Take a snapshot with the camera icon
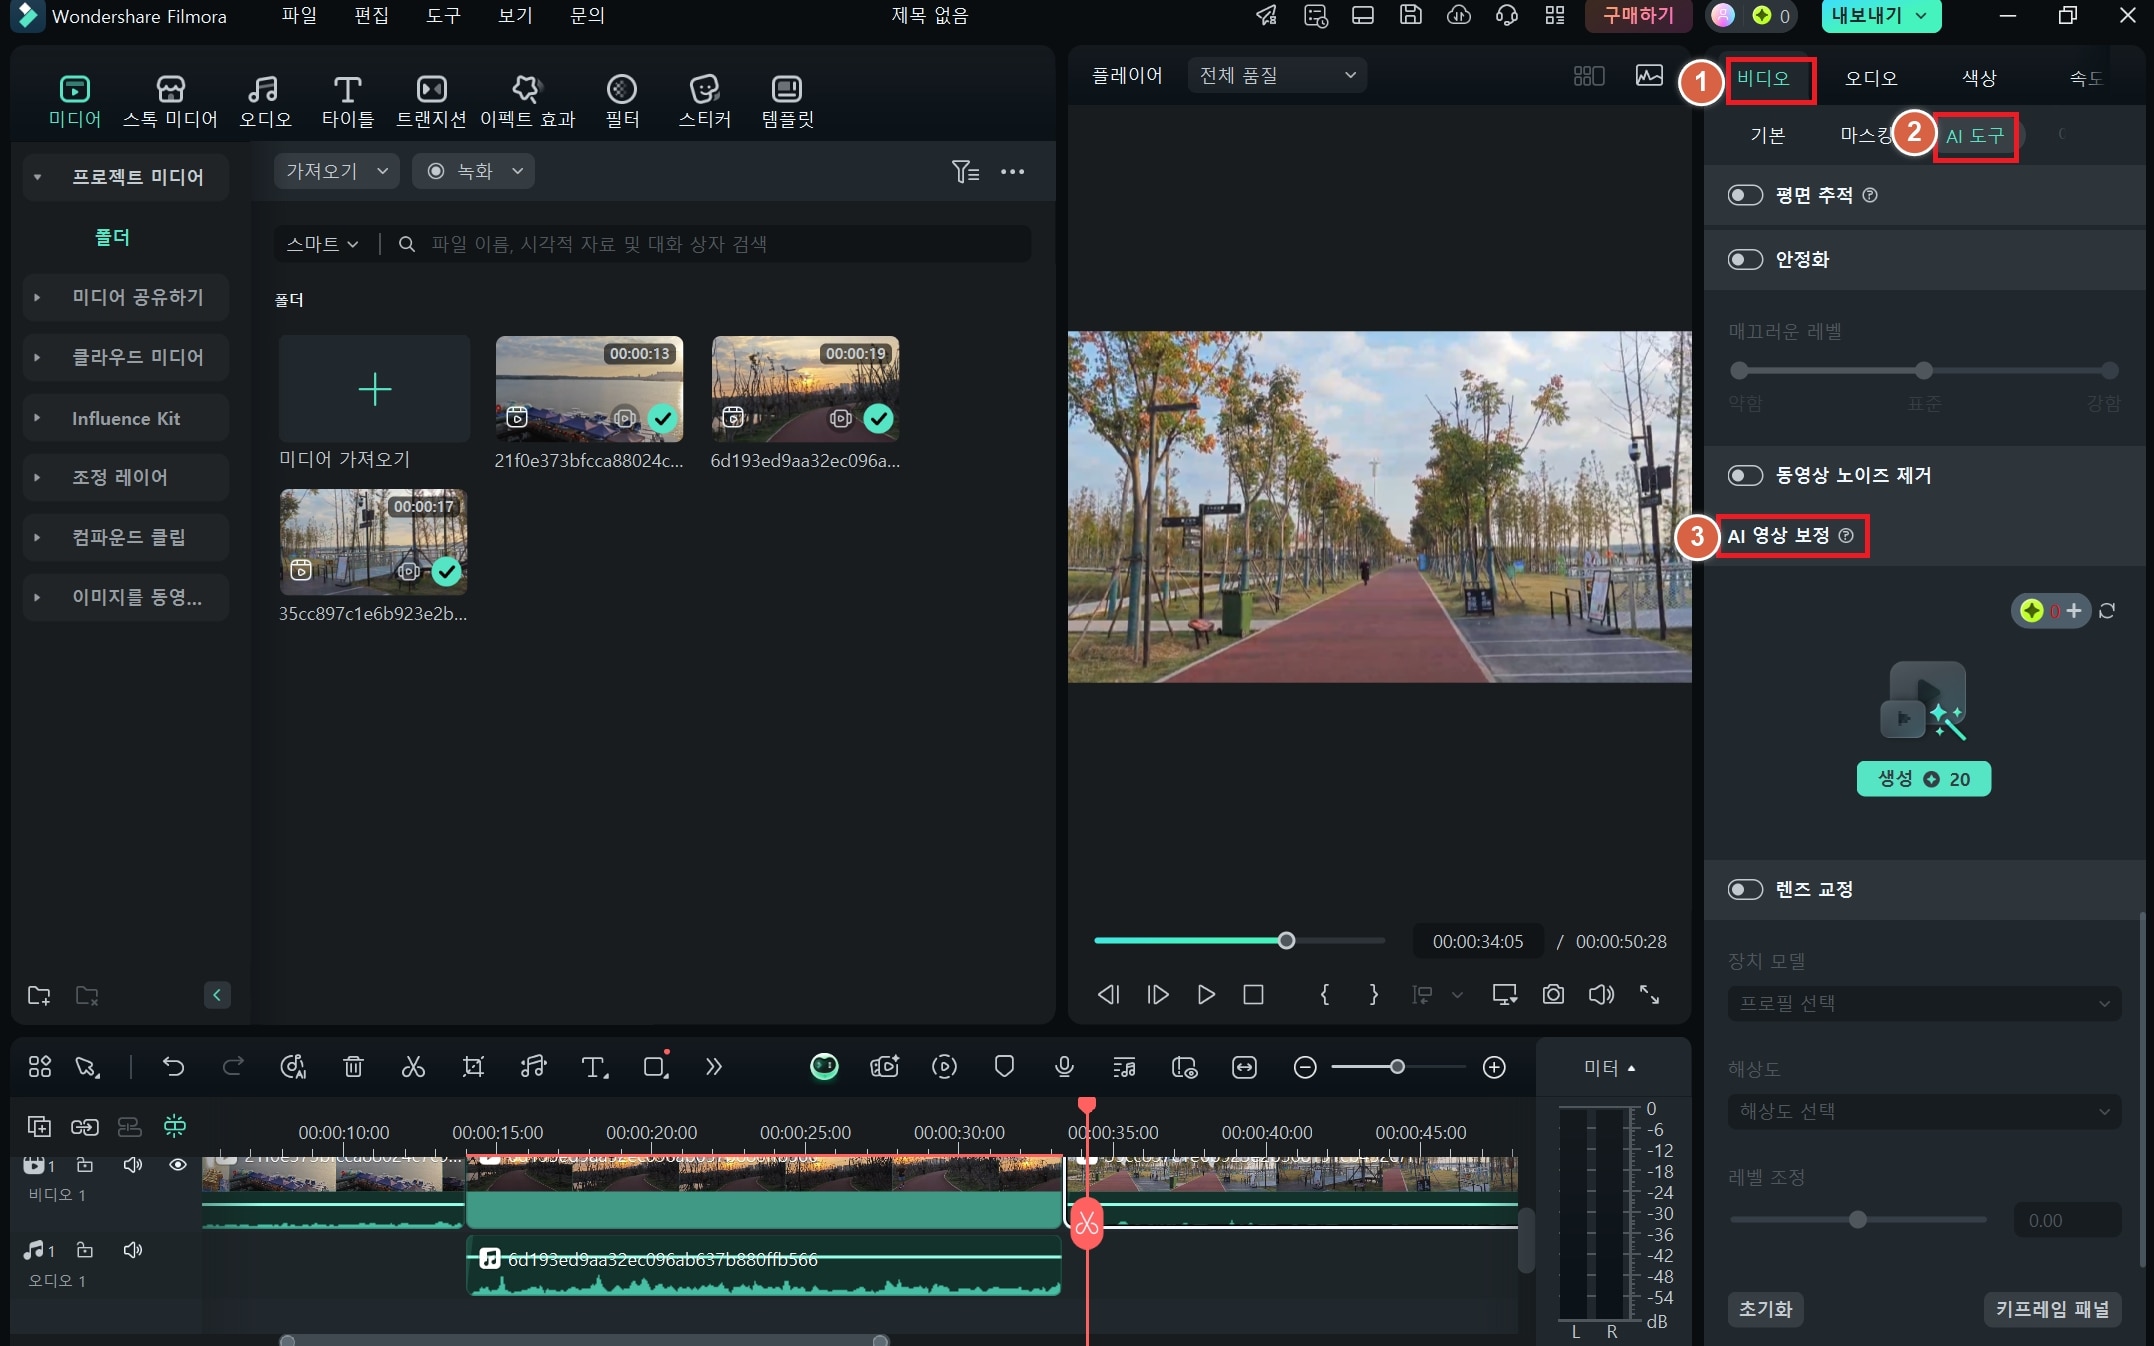The width and height of the screenshot is (2154, 1346). (x=1553, y=994)
